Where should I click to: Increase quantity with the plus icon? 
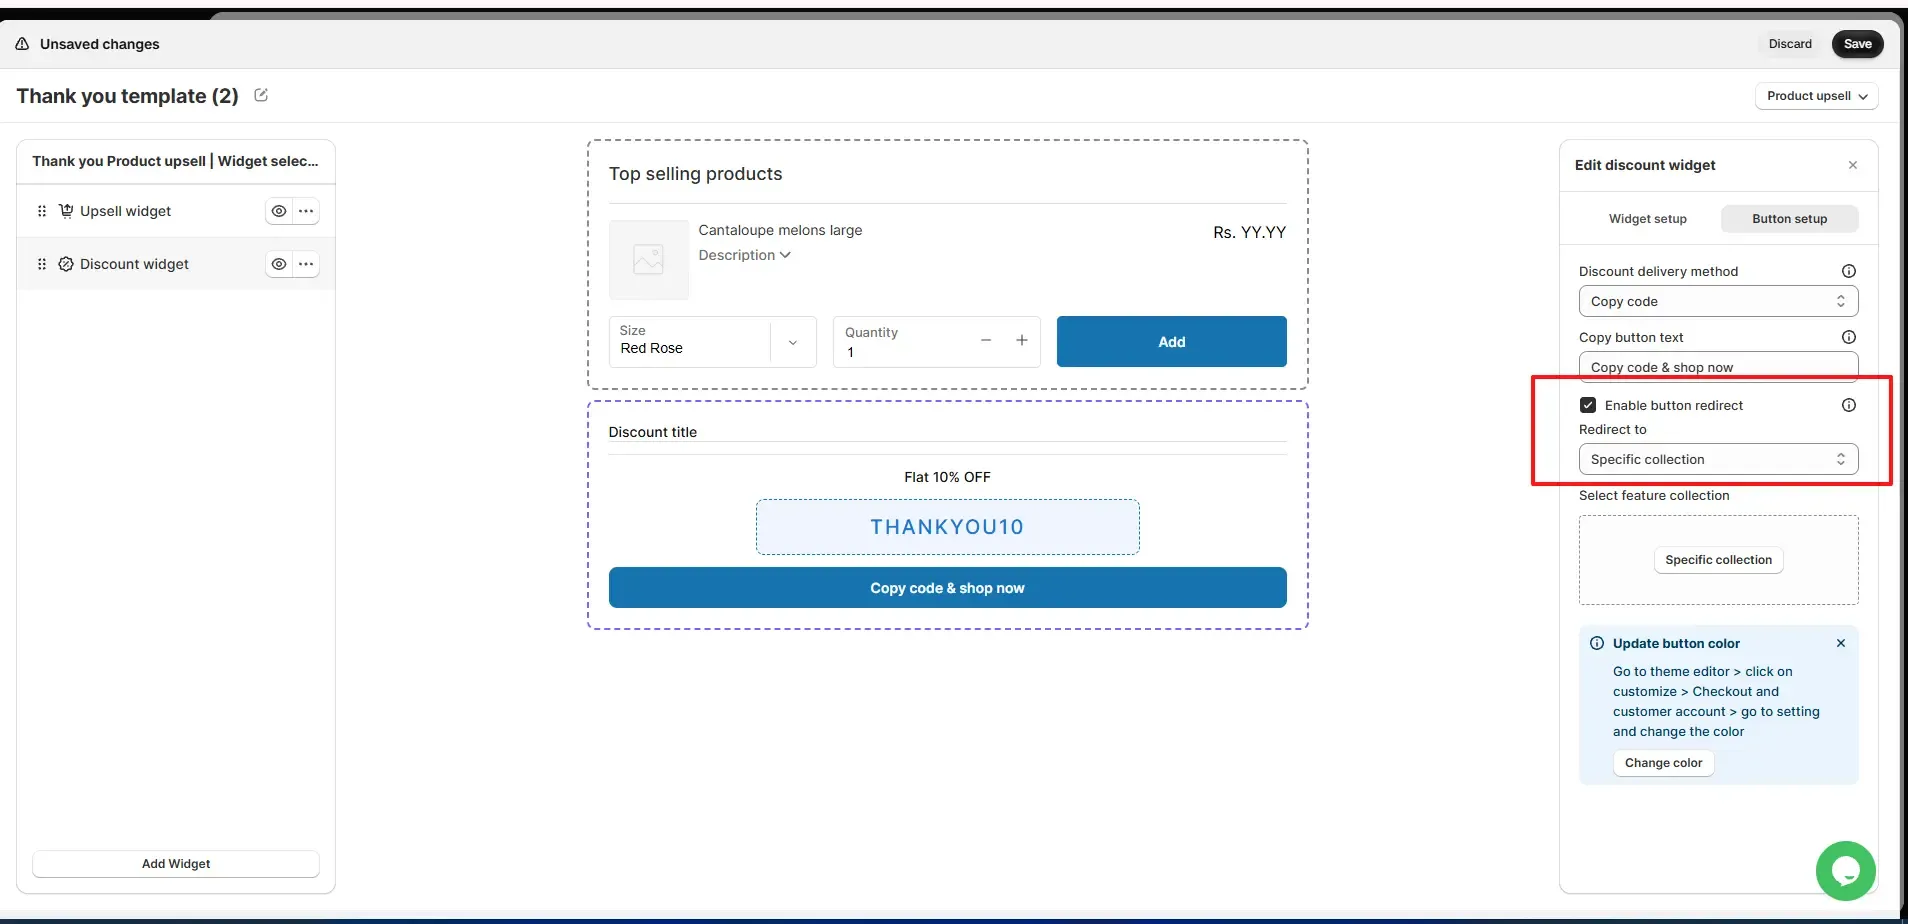click(1022, 341)
